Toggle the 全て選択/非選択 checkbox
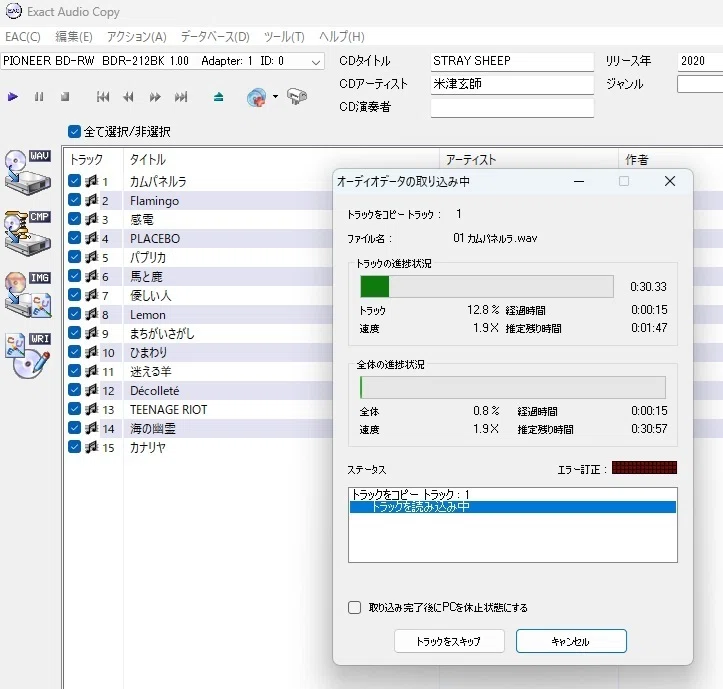The width and height of the screenshot is (723, 689). point(74,131)
